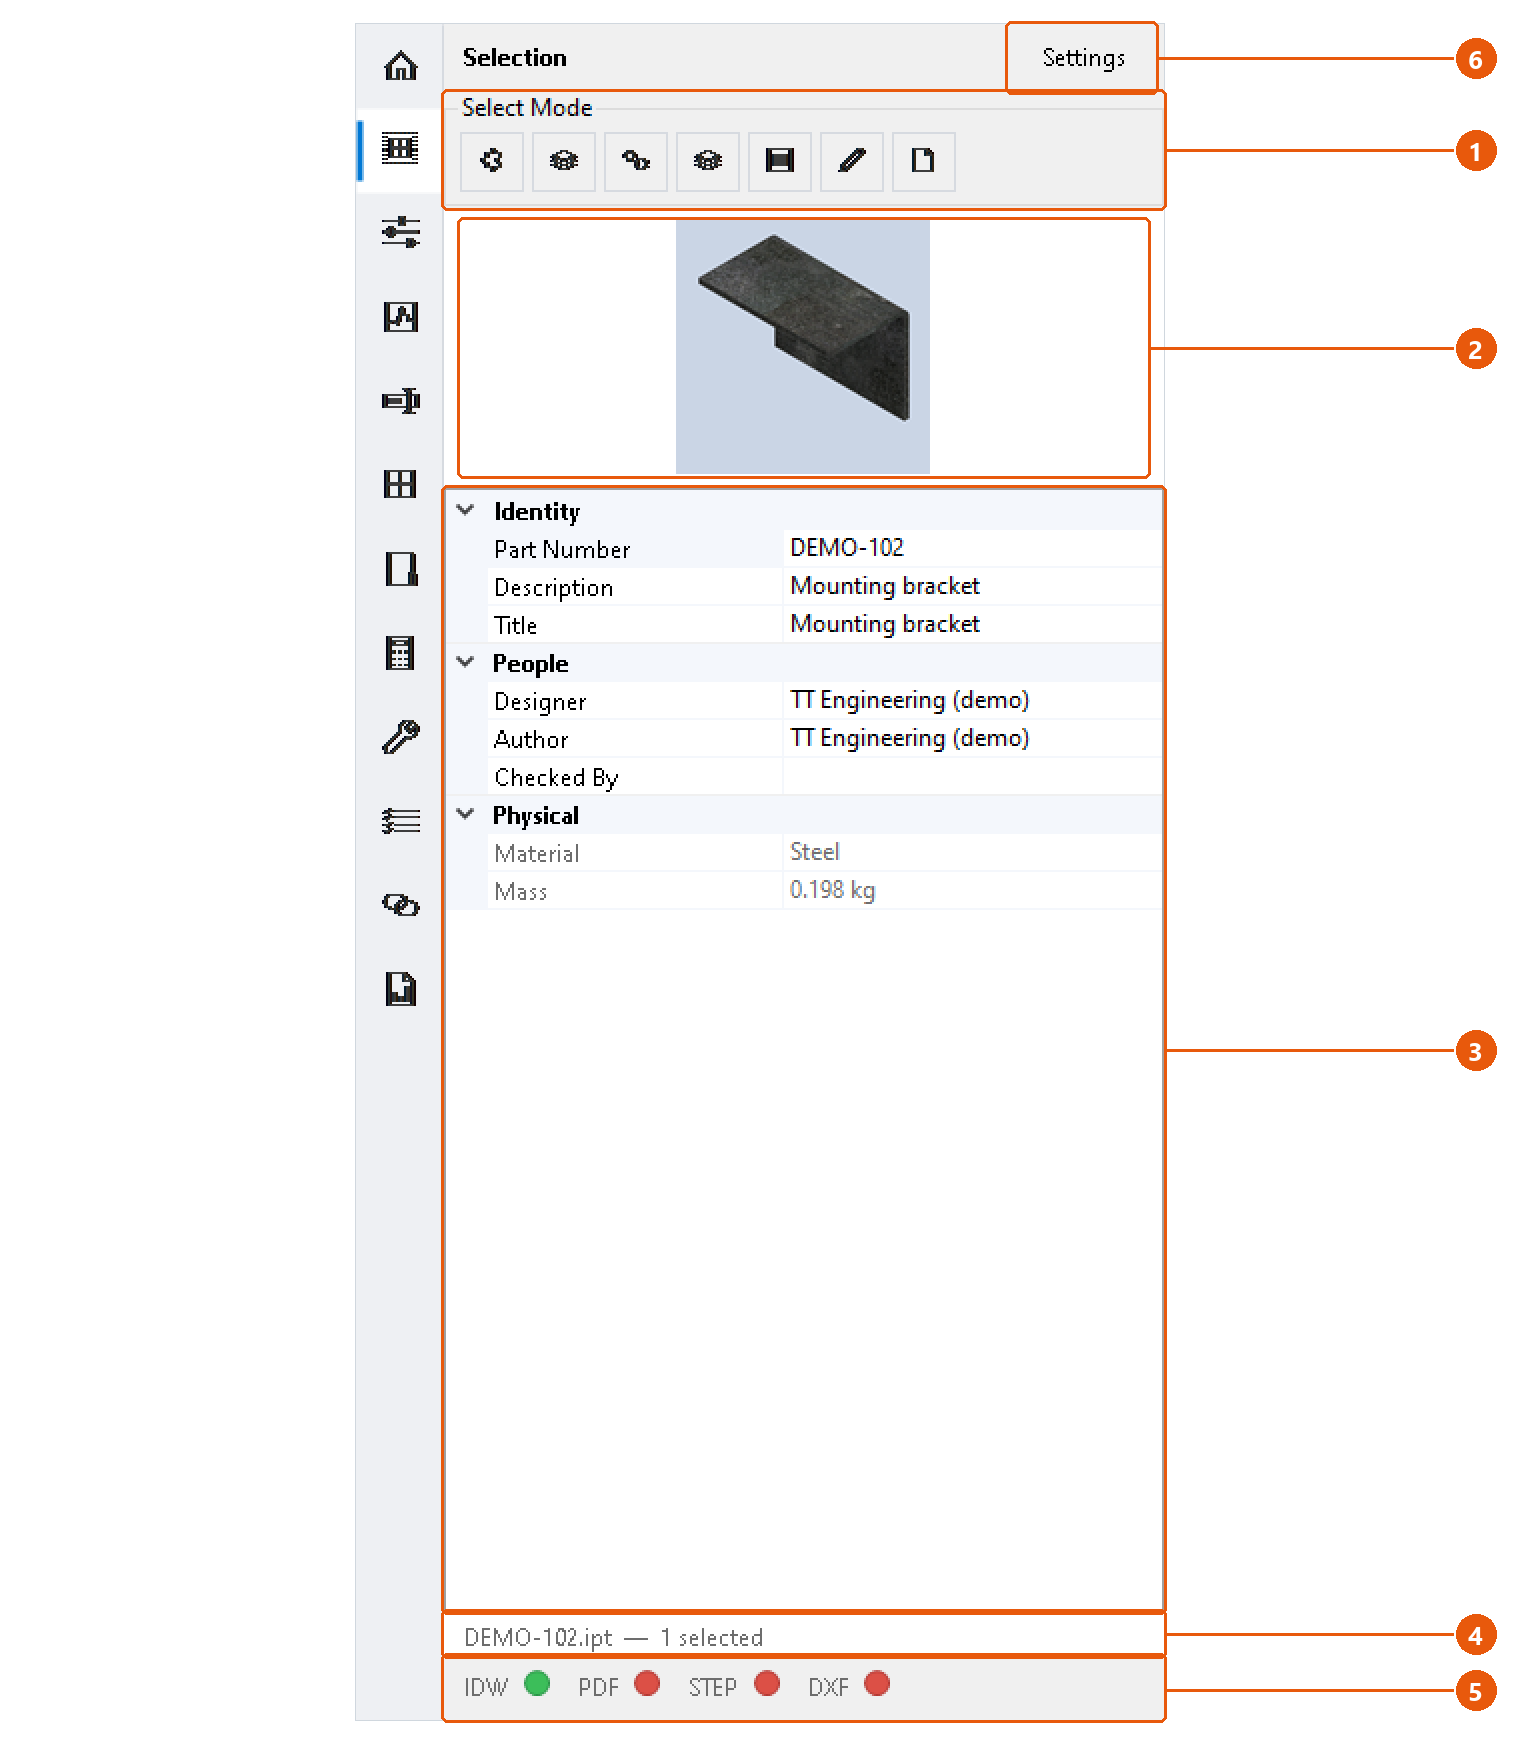Edit the Description value field
The height and width of the screenshot is (1744, 1520).
click(x=973, y=586)
